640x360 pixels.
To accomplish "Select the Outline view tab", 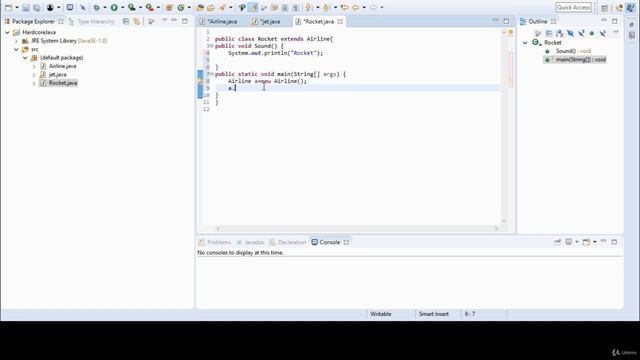I will pyautogui.click(x=538, y=21).
